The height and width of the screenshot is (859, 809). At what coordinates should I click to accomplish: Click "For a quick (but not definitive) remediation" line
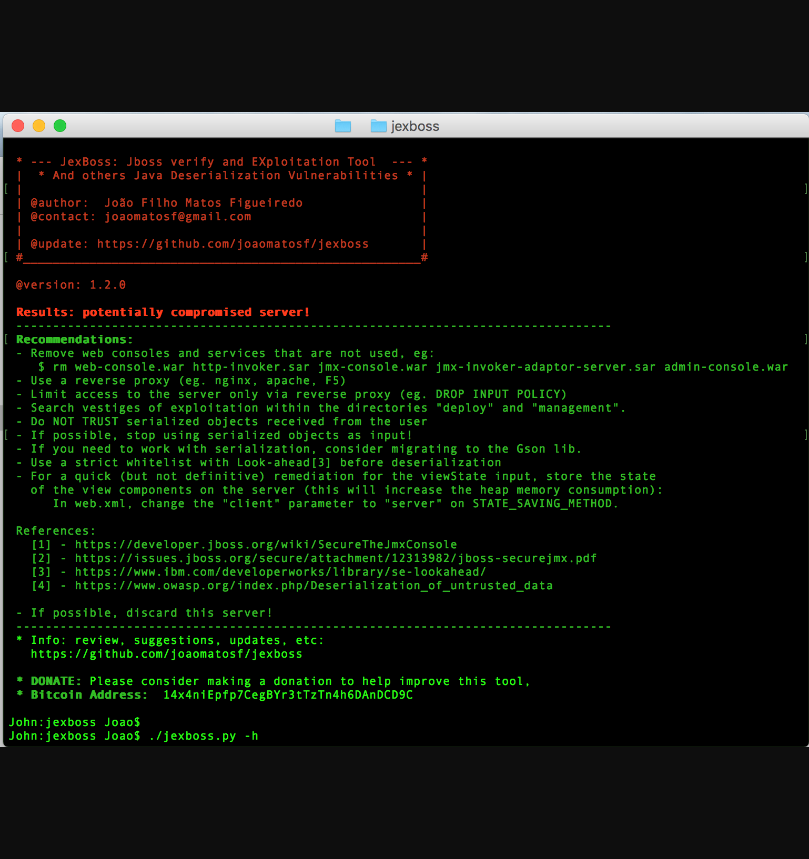click(336, 477)
